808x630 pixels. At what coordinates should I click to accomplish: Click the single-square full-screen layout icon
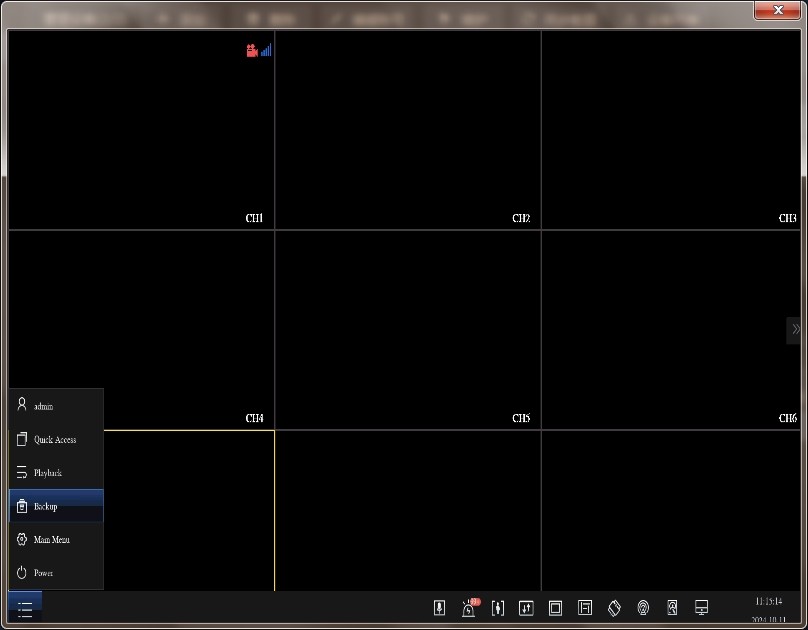pos(556,608)
